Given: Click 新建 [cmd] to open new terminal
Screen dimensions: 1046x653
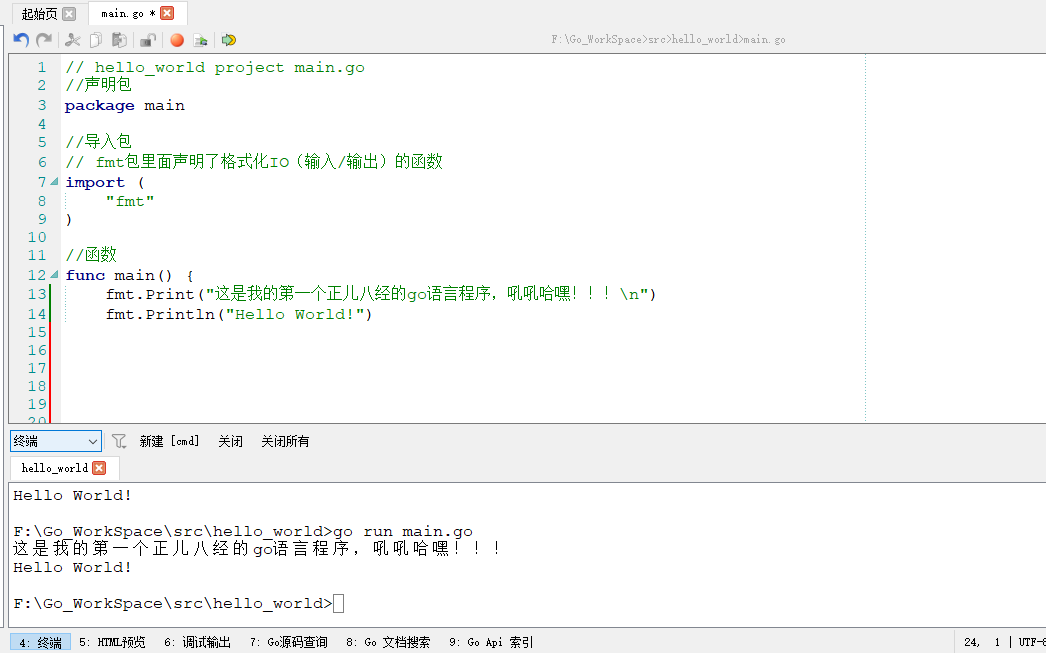Looking at the screenshot, I should coord(169,441).
